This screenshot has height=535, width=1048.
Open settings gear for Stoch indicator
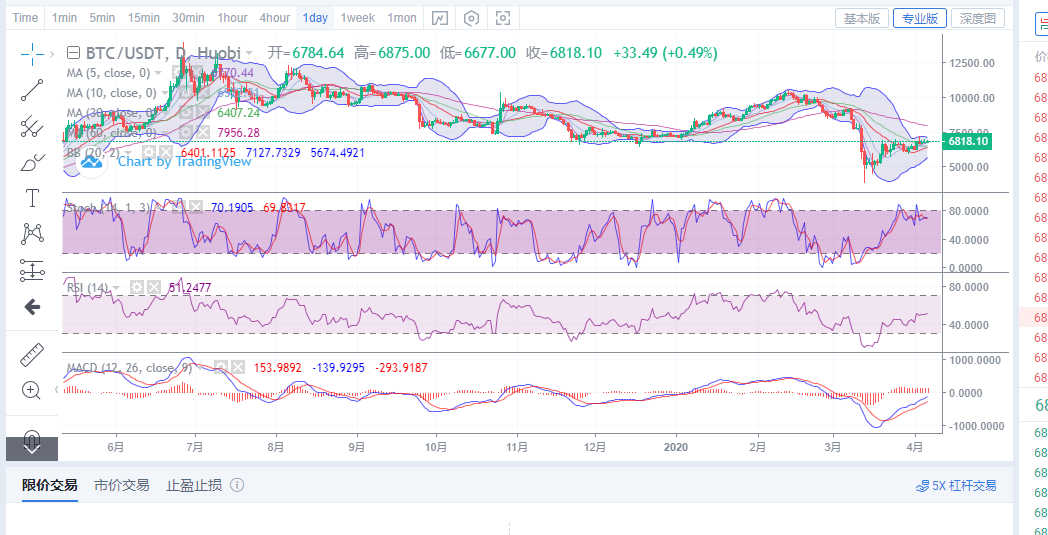point(178,208)
